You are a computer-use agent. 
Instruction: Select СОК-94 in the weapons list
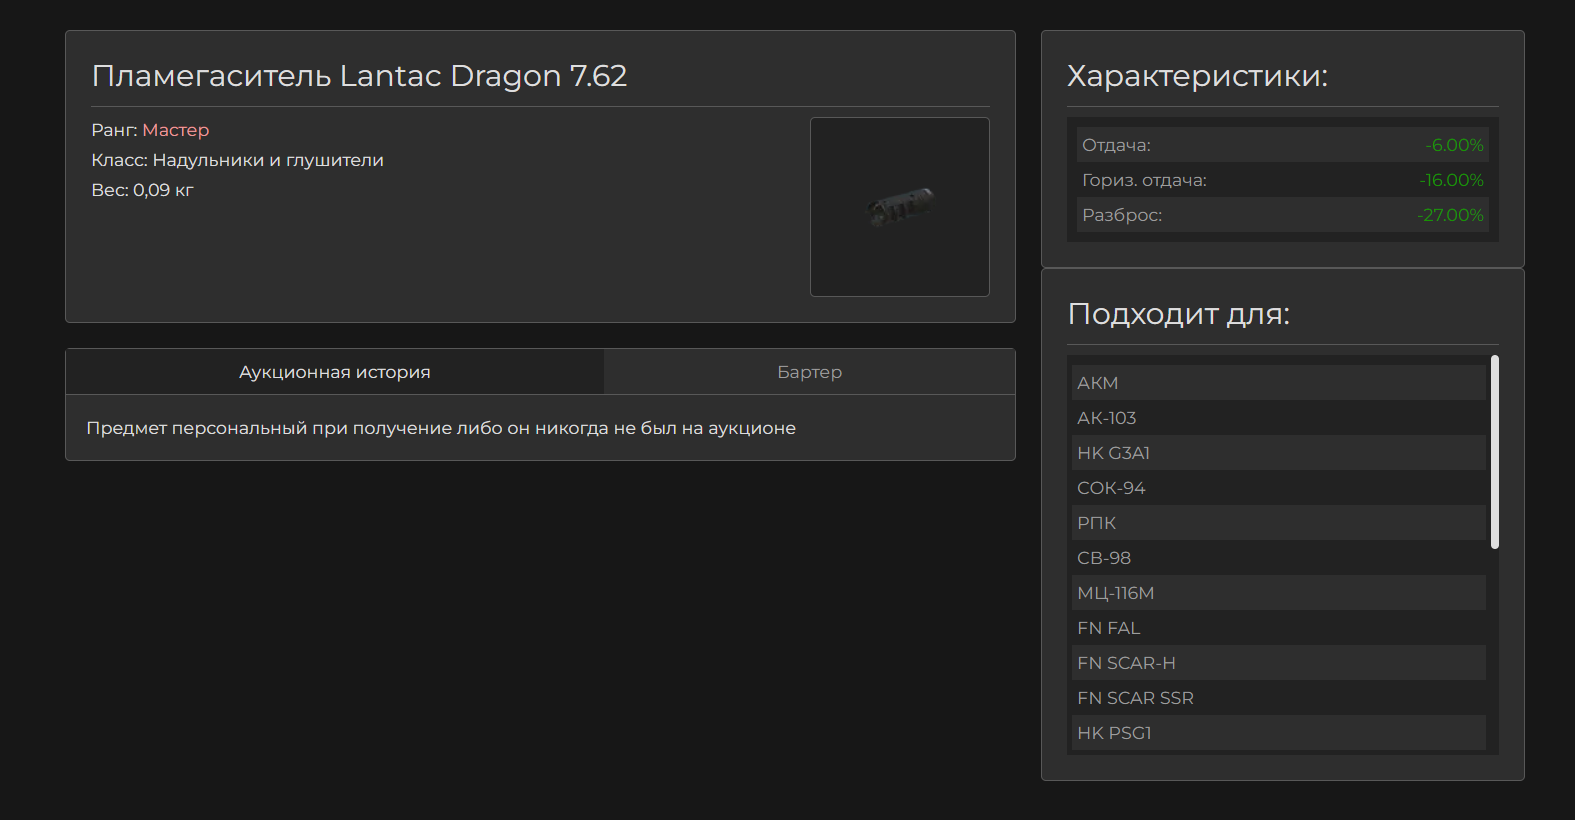1279,488
